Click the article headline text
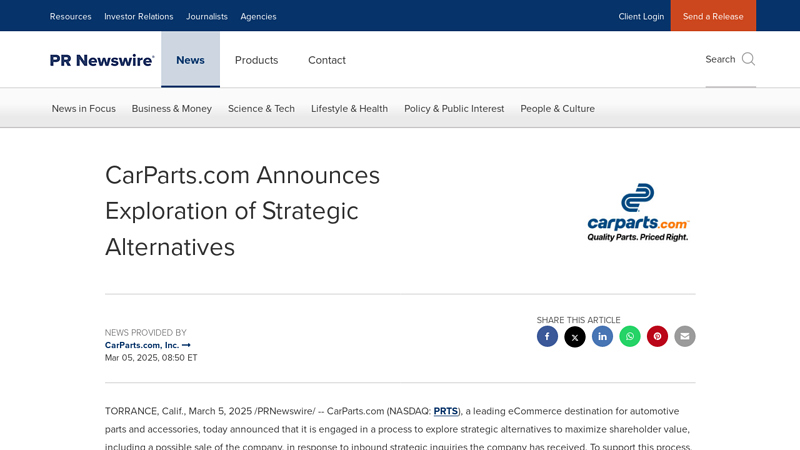800x450 pixels. [242, 211]
